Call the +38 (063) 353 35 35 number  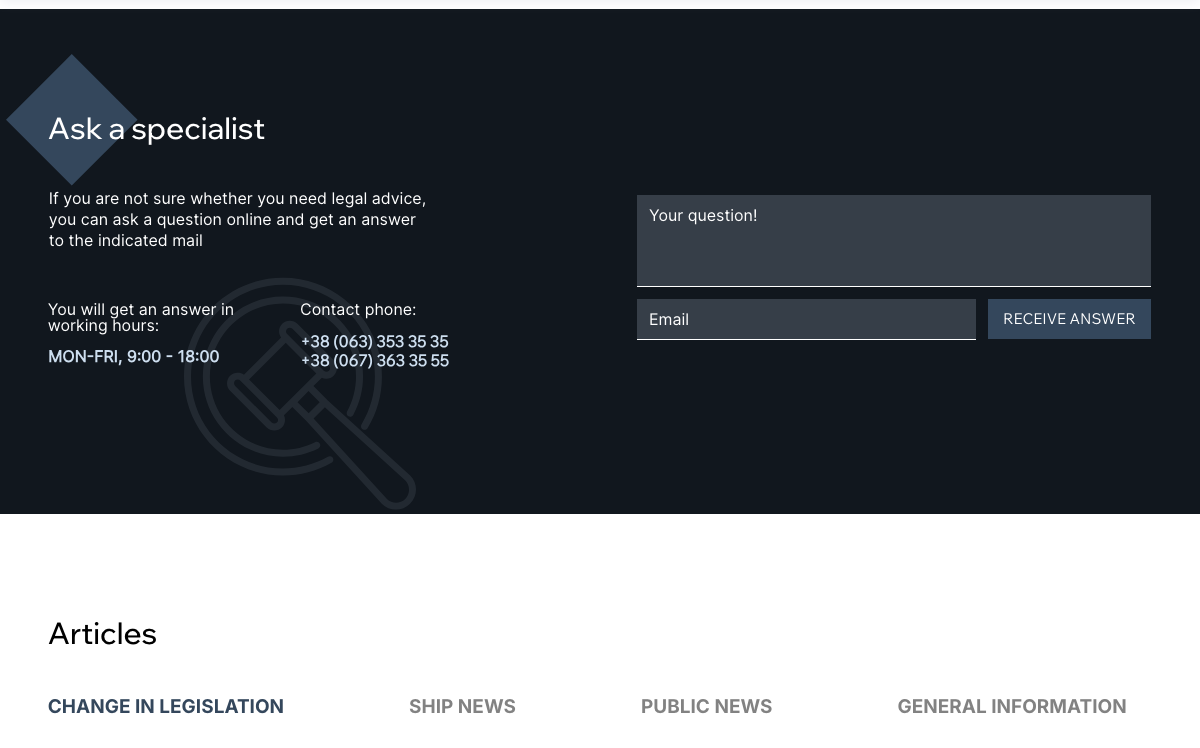[375, 342]
